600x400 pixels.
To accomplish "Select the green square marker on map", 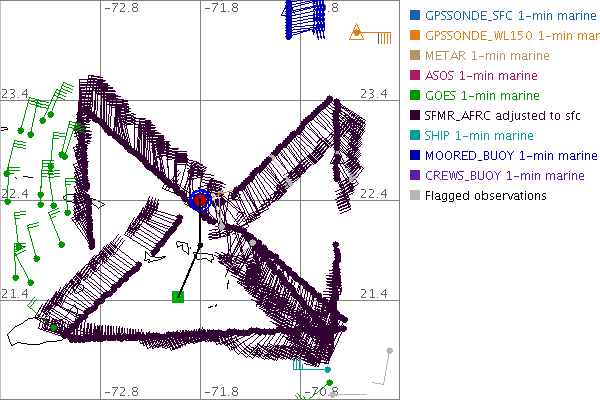I will pyautogui.click(x=178, y=295).
